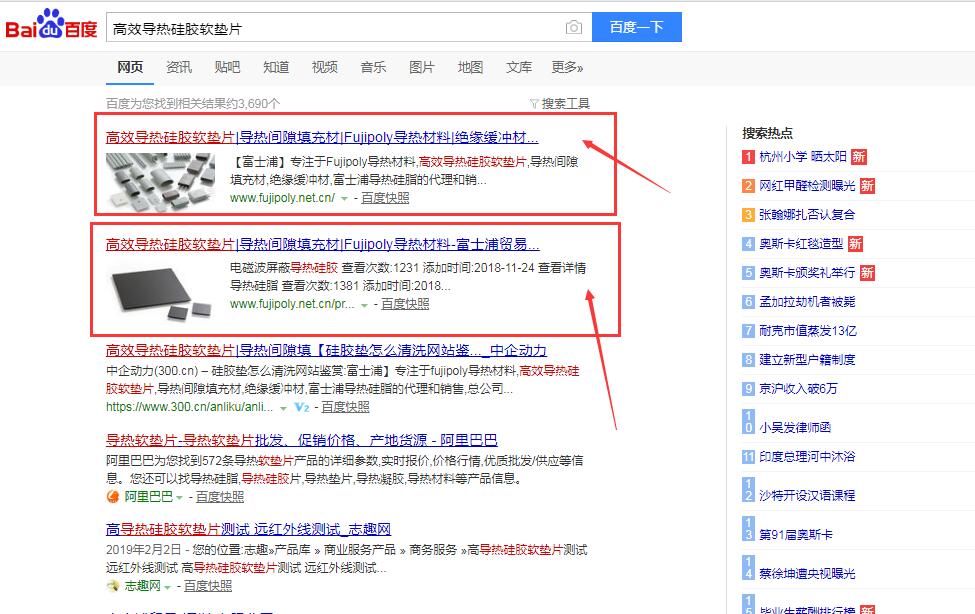Switch to the 图片 tab
The height and width of the screenshot is (614, 975).
pos(421,67)
